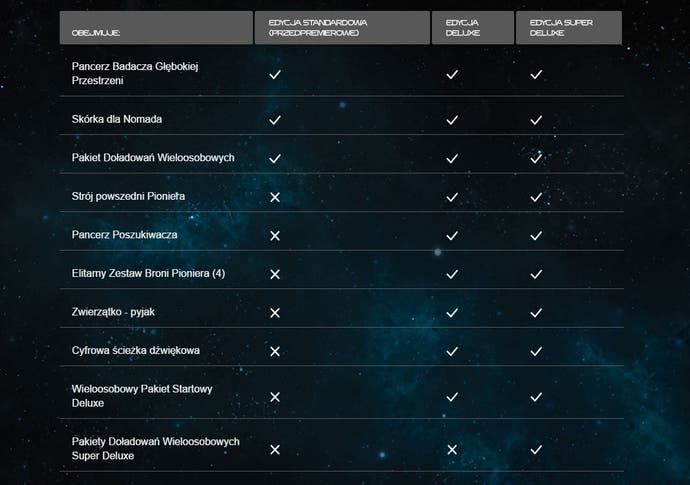Screen dimensions: 690x485
Task: Select the Edycja Super Deluxe column header
Action: (x=569, y=28)
